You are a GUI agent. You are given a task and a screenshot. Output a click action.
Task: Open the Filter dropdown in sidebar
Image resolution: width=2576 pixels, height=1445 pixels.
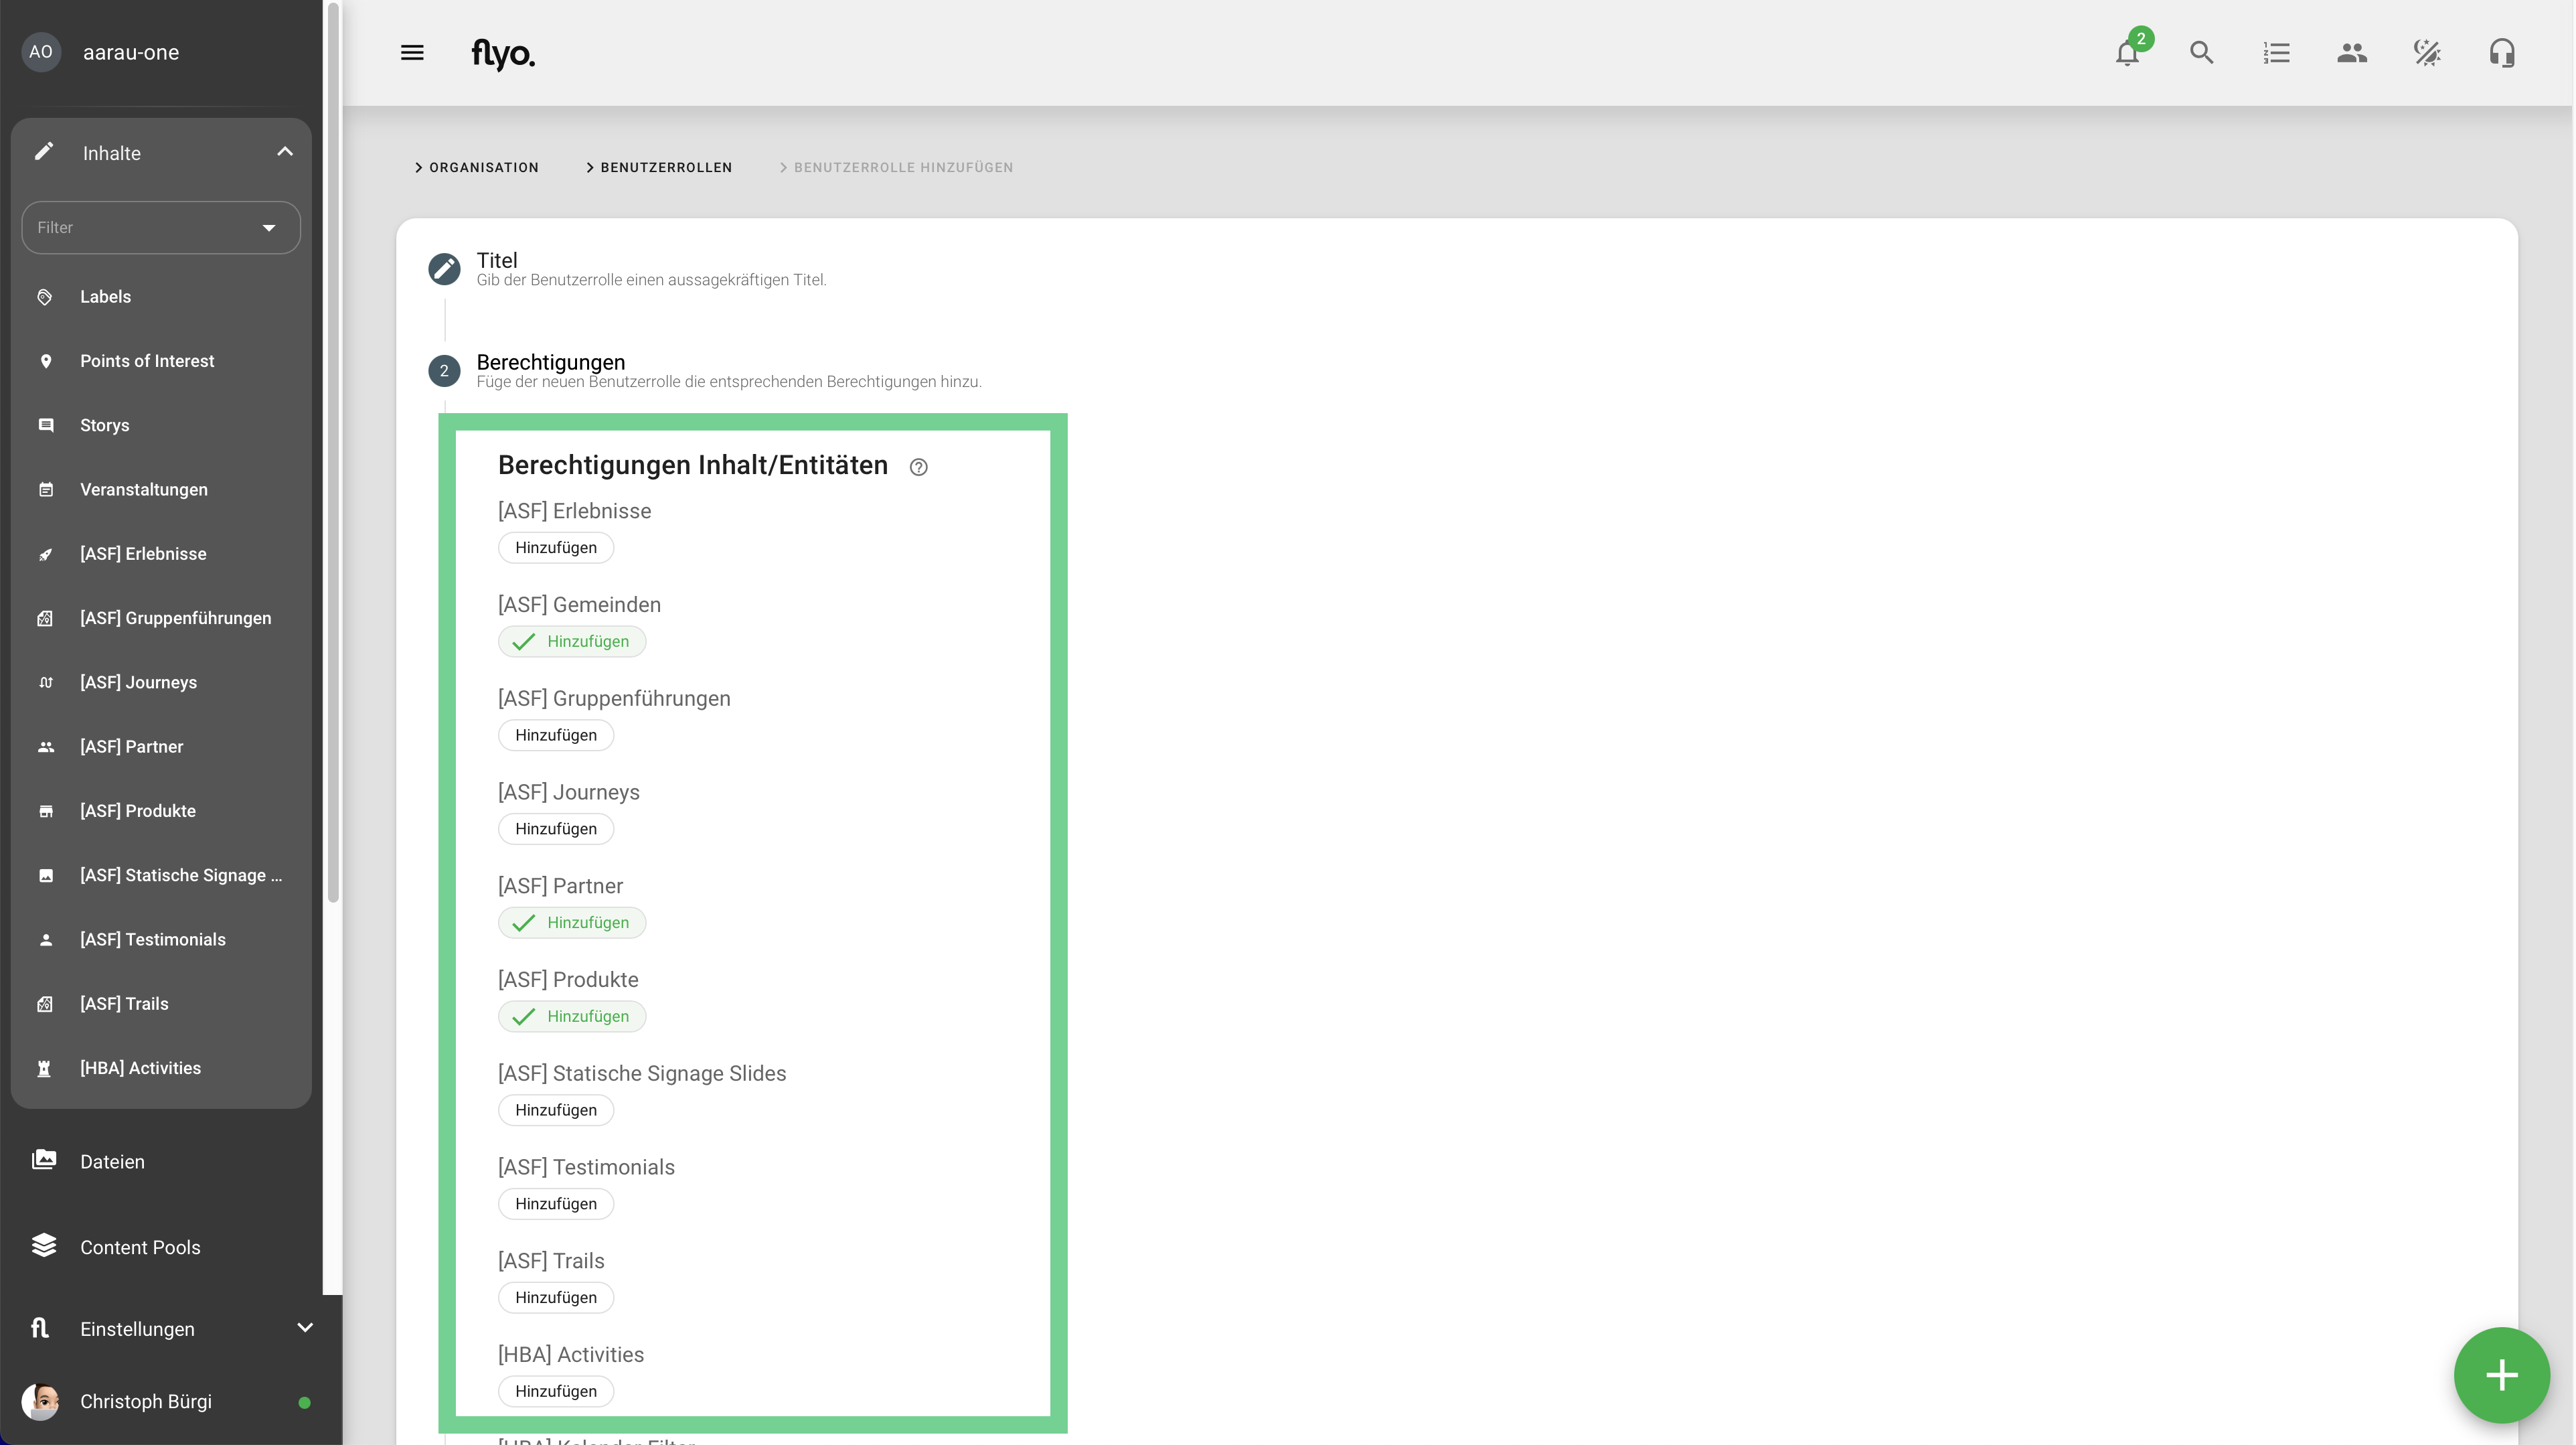(x=160, y=228)
